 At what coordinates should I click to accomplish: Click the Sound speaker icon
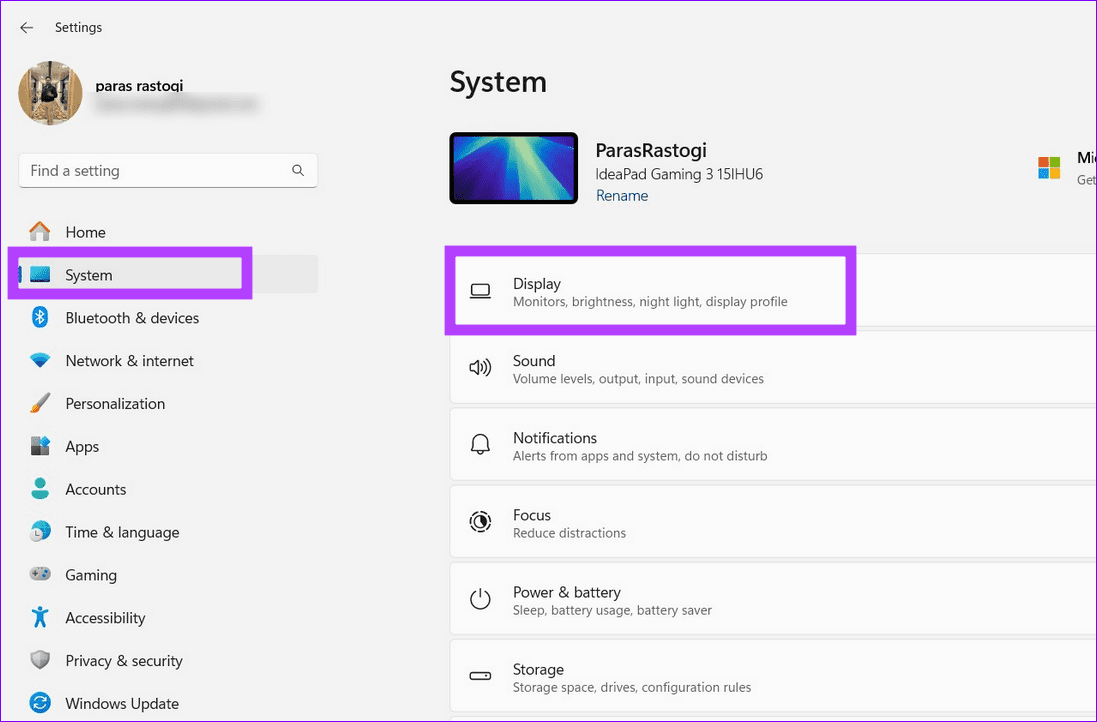click(x=481, y=368)
